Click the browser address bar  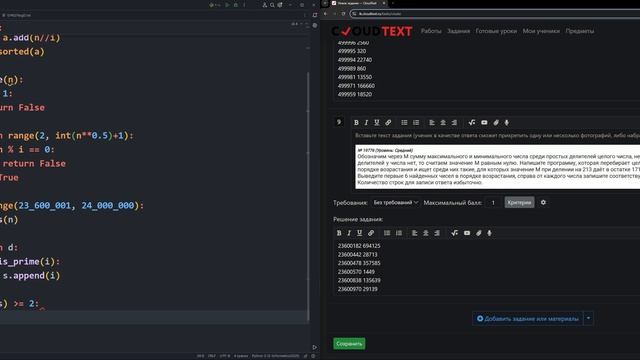pos(495,14)
